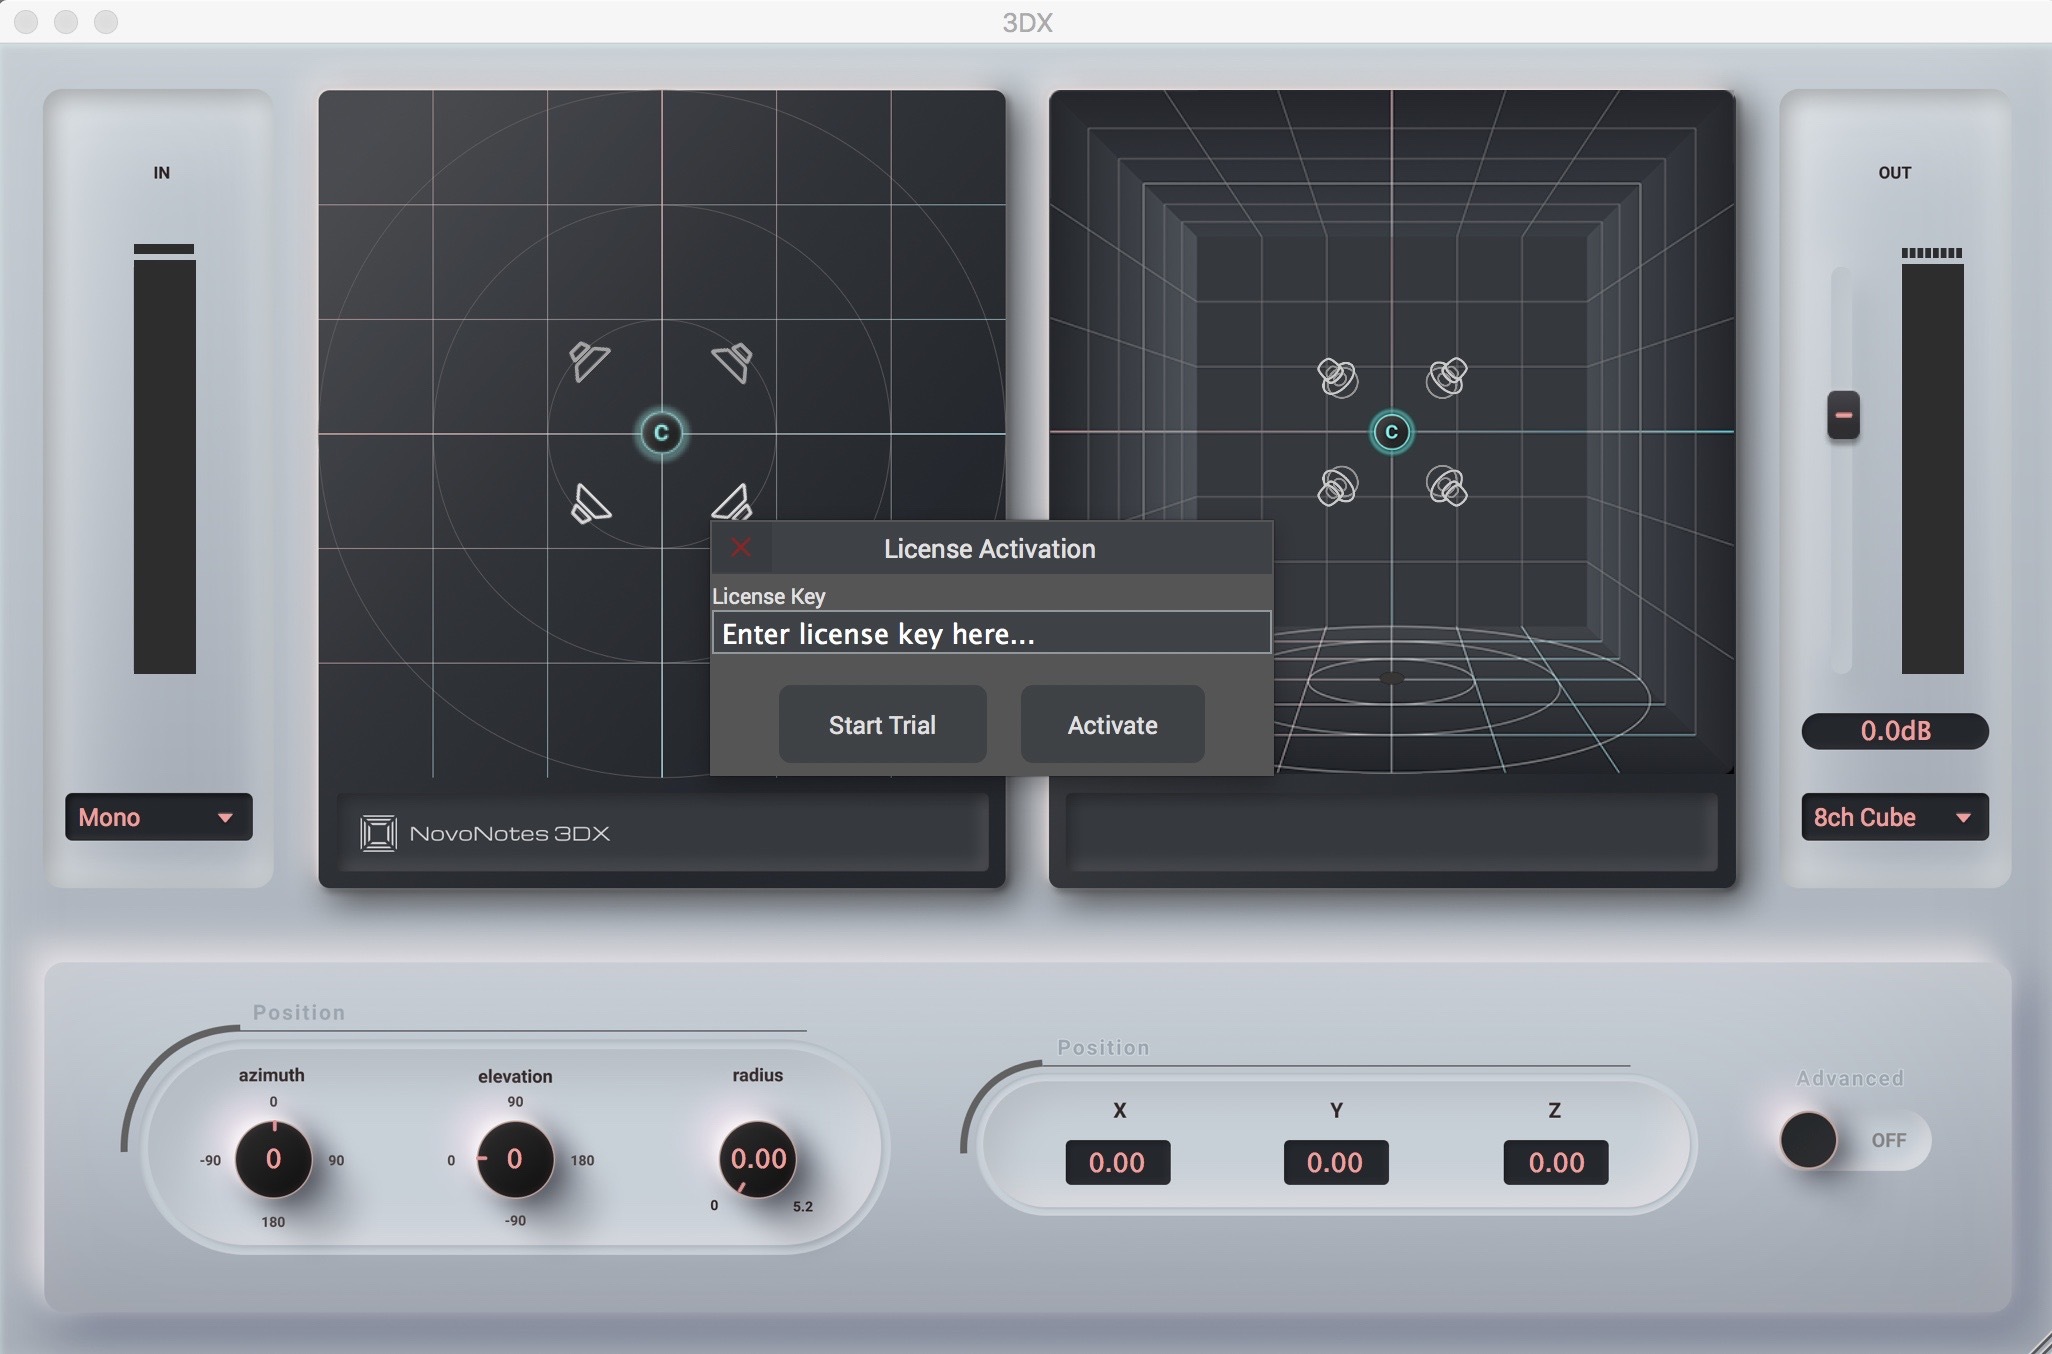Open the 8ch Cube output format dropdown
This screenshot has height=1354, width=2052.
click(x=1894, y=817)
